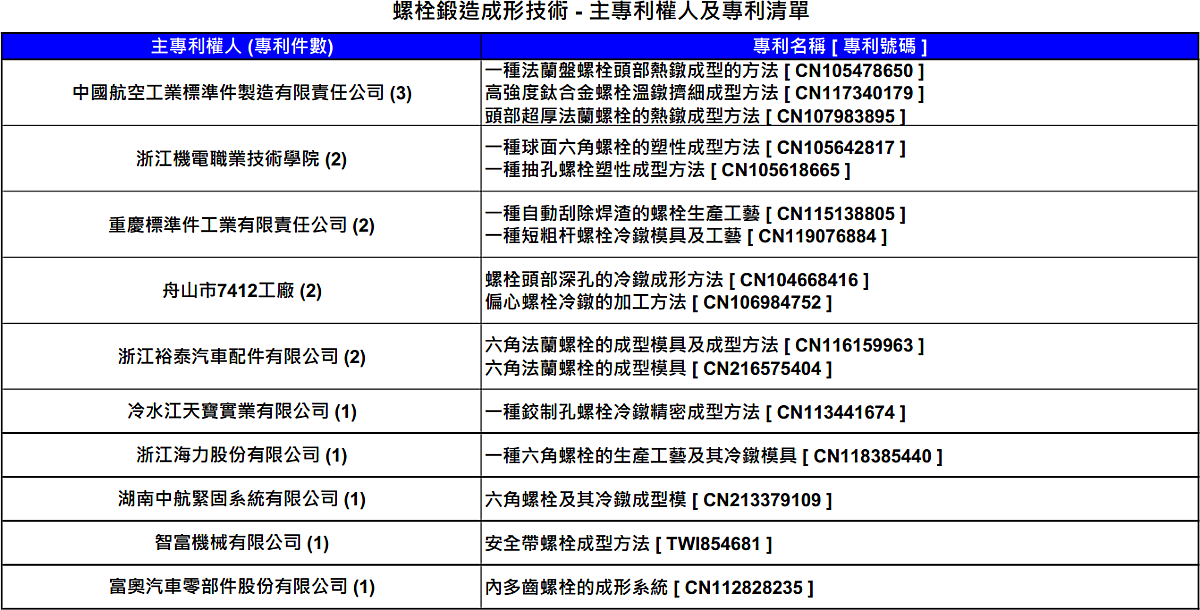The width and height of the screenshot is (1200, 610).
Task: Click patent line CN112828235
Action: (649, 587)
